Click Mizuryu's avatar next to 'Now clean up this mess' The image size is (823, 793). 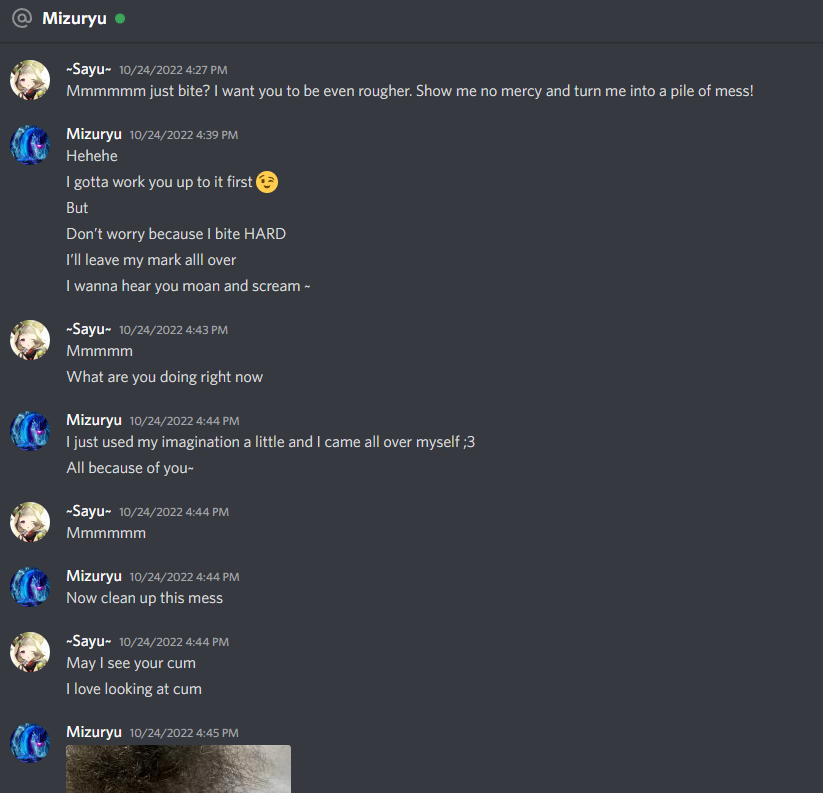[x=30, y=587]
